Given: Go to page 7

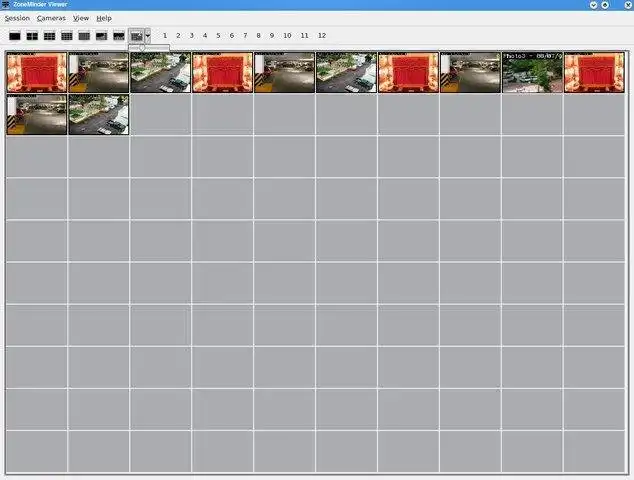Looking at the screenshot, I should click(x=245, y=36).
